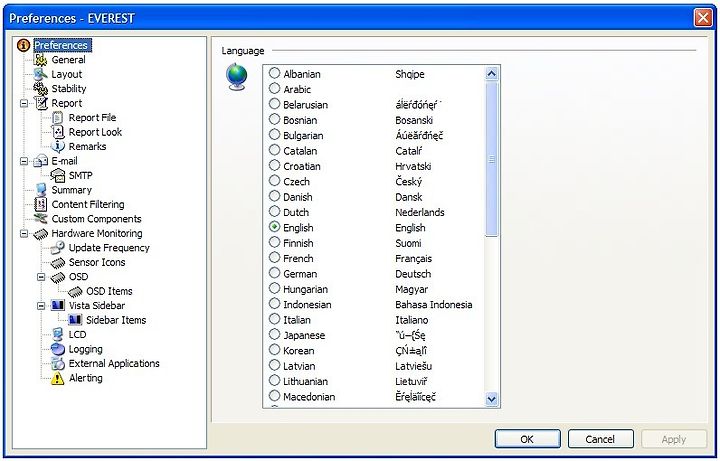Click the SMTP mail icon

point(57,175)
